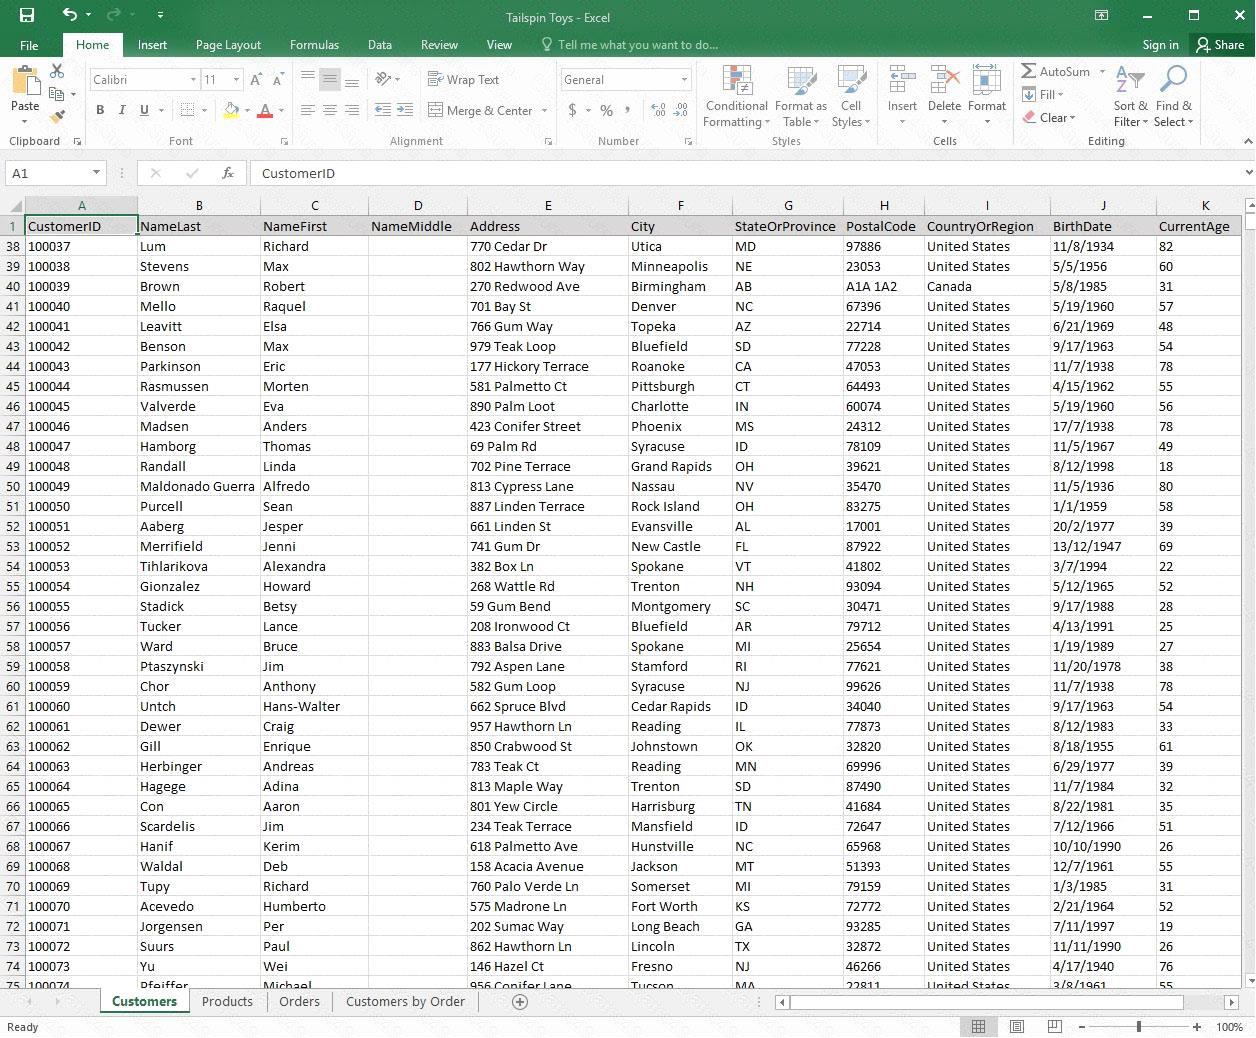
Task: Open the Data ribbon tab
Action: click(379, 45)
